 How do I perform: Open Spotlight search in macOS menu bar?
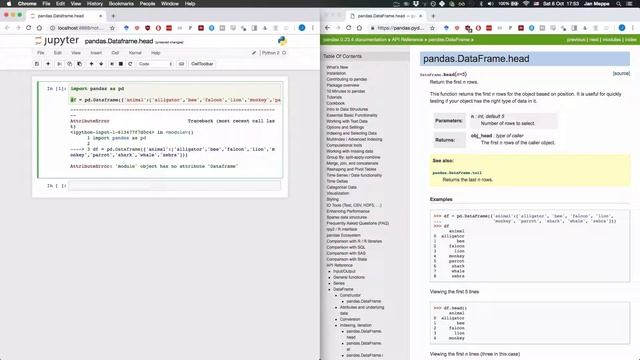pyautogui.click(x=619, y=4)
